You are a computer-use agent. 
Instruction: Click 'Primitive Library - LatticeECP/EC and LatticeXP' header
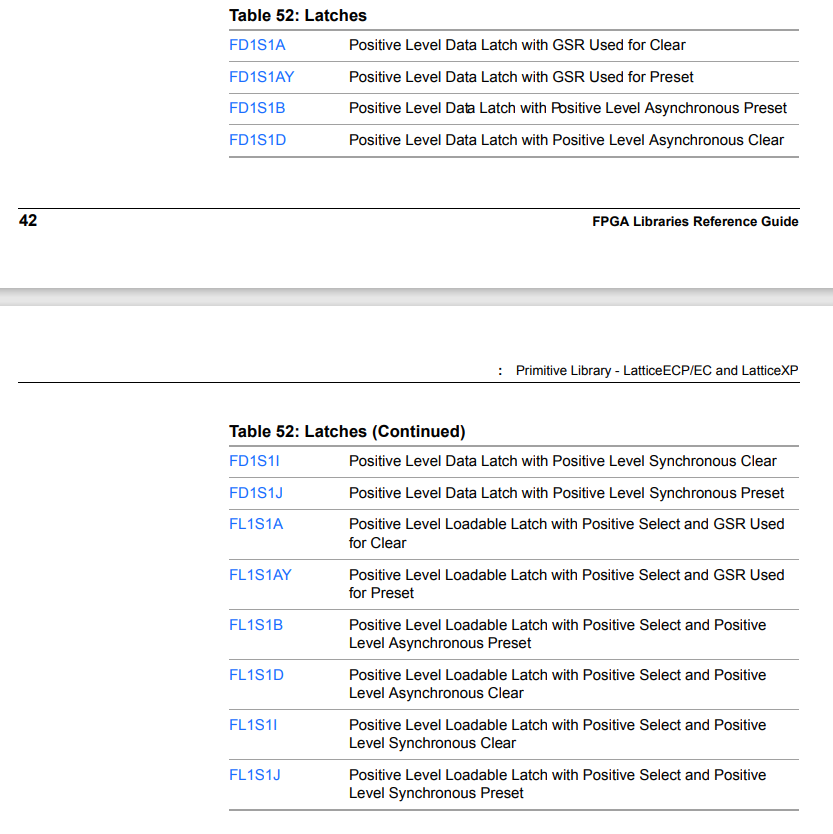tap(657, 371)
